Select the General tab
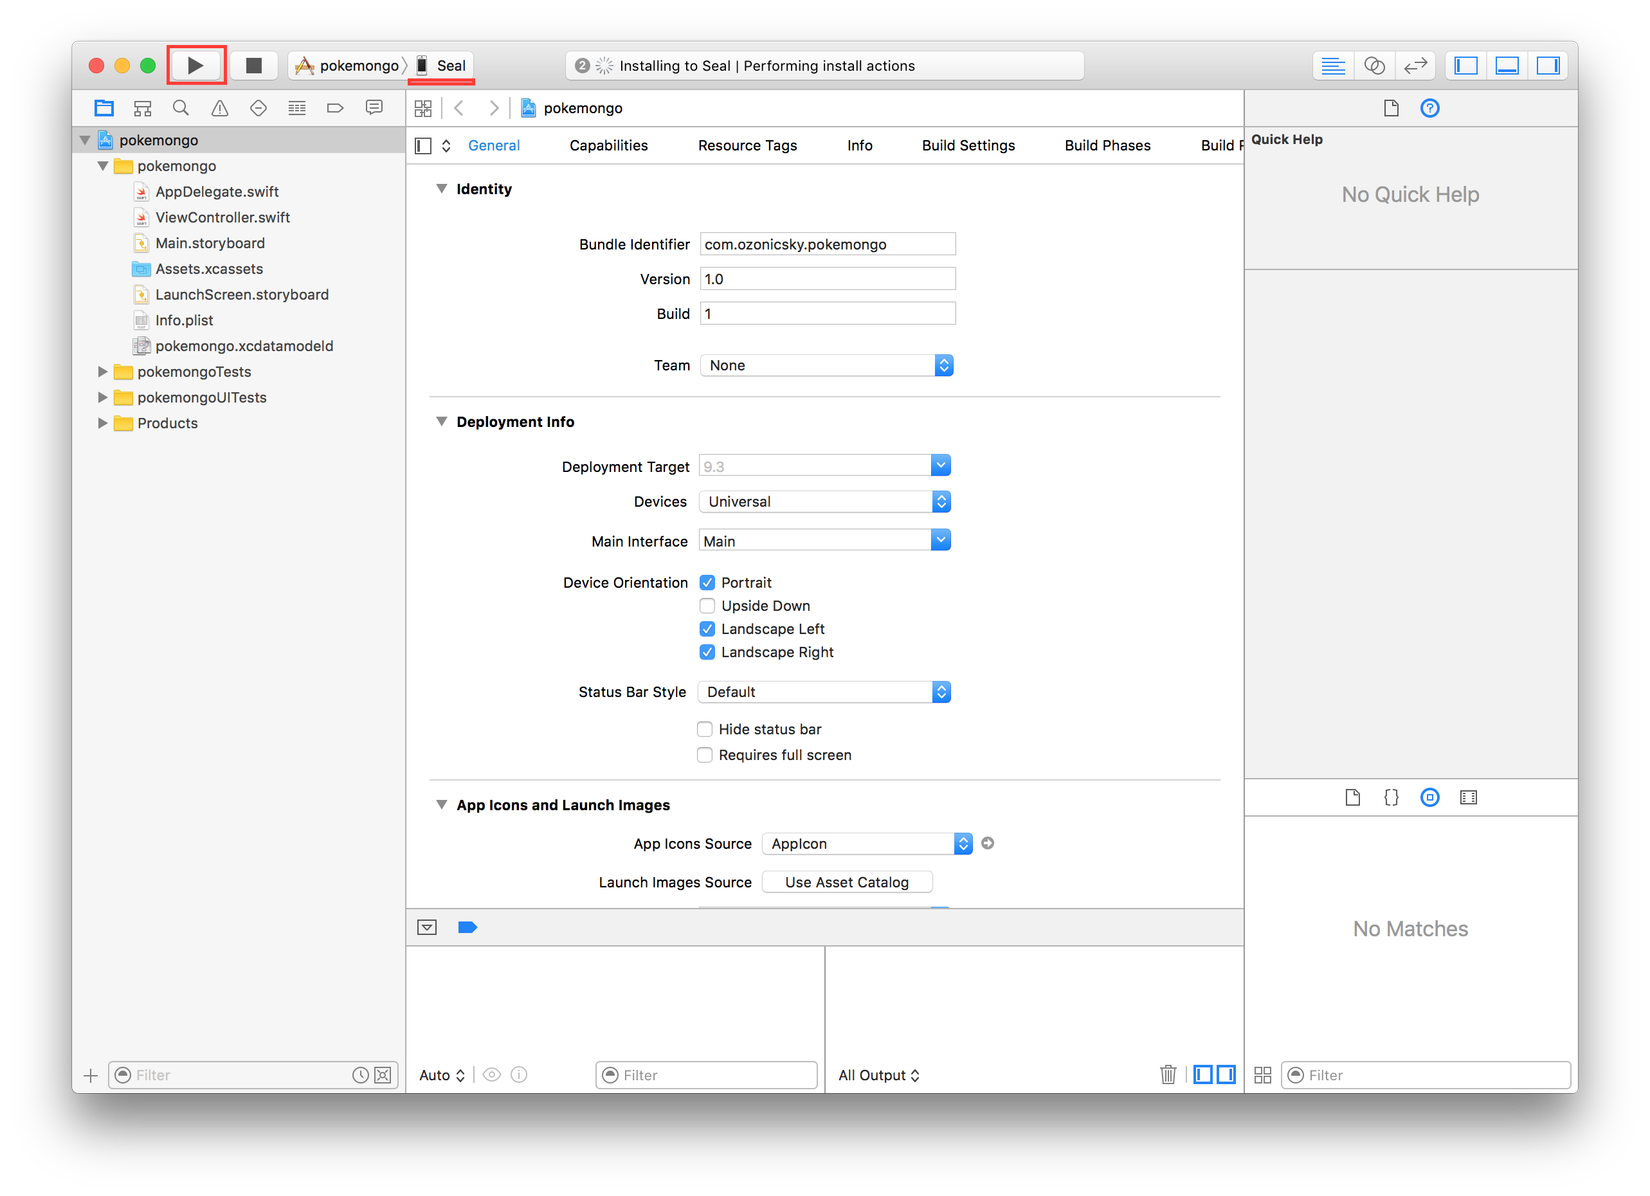The height and width of the screenshot is (1196, 1650). click(494, 145)
